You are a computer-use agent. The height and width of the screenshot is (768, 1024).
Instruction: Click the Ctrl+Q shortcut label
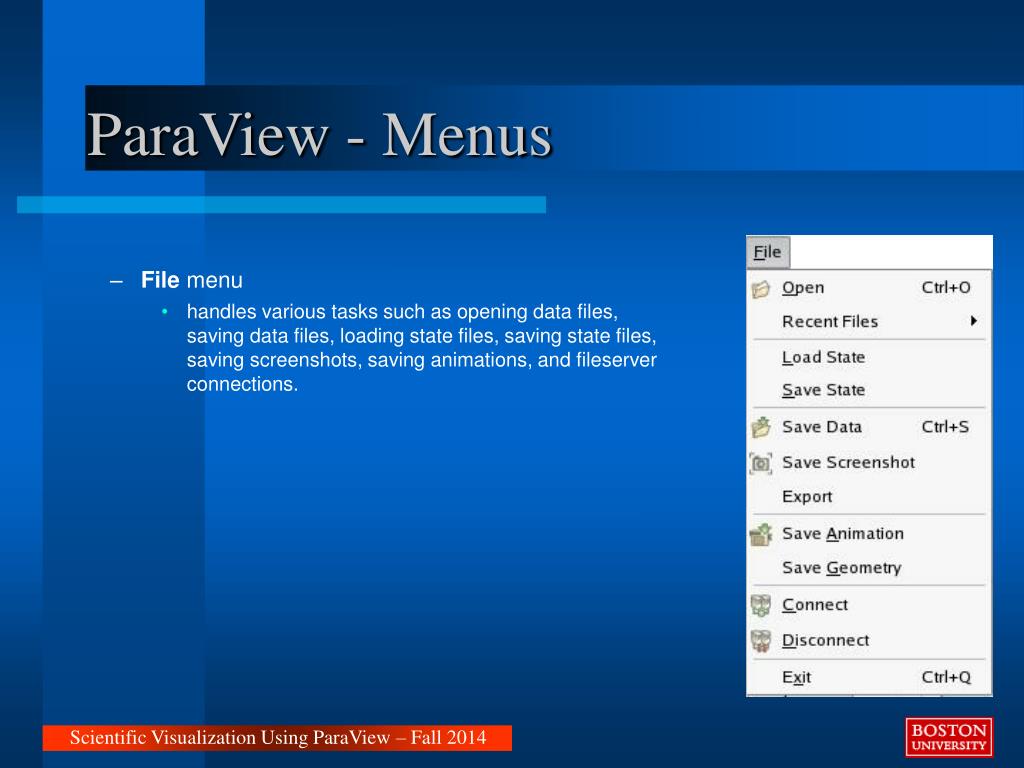946,677
